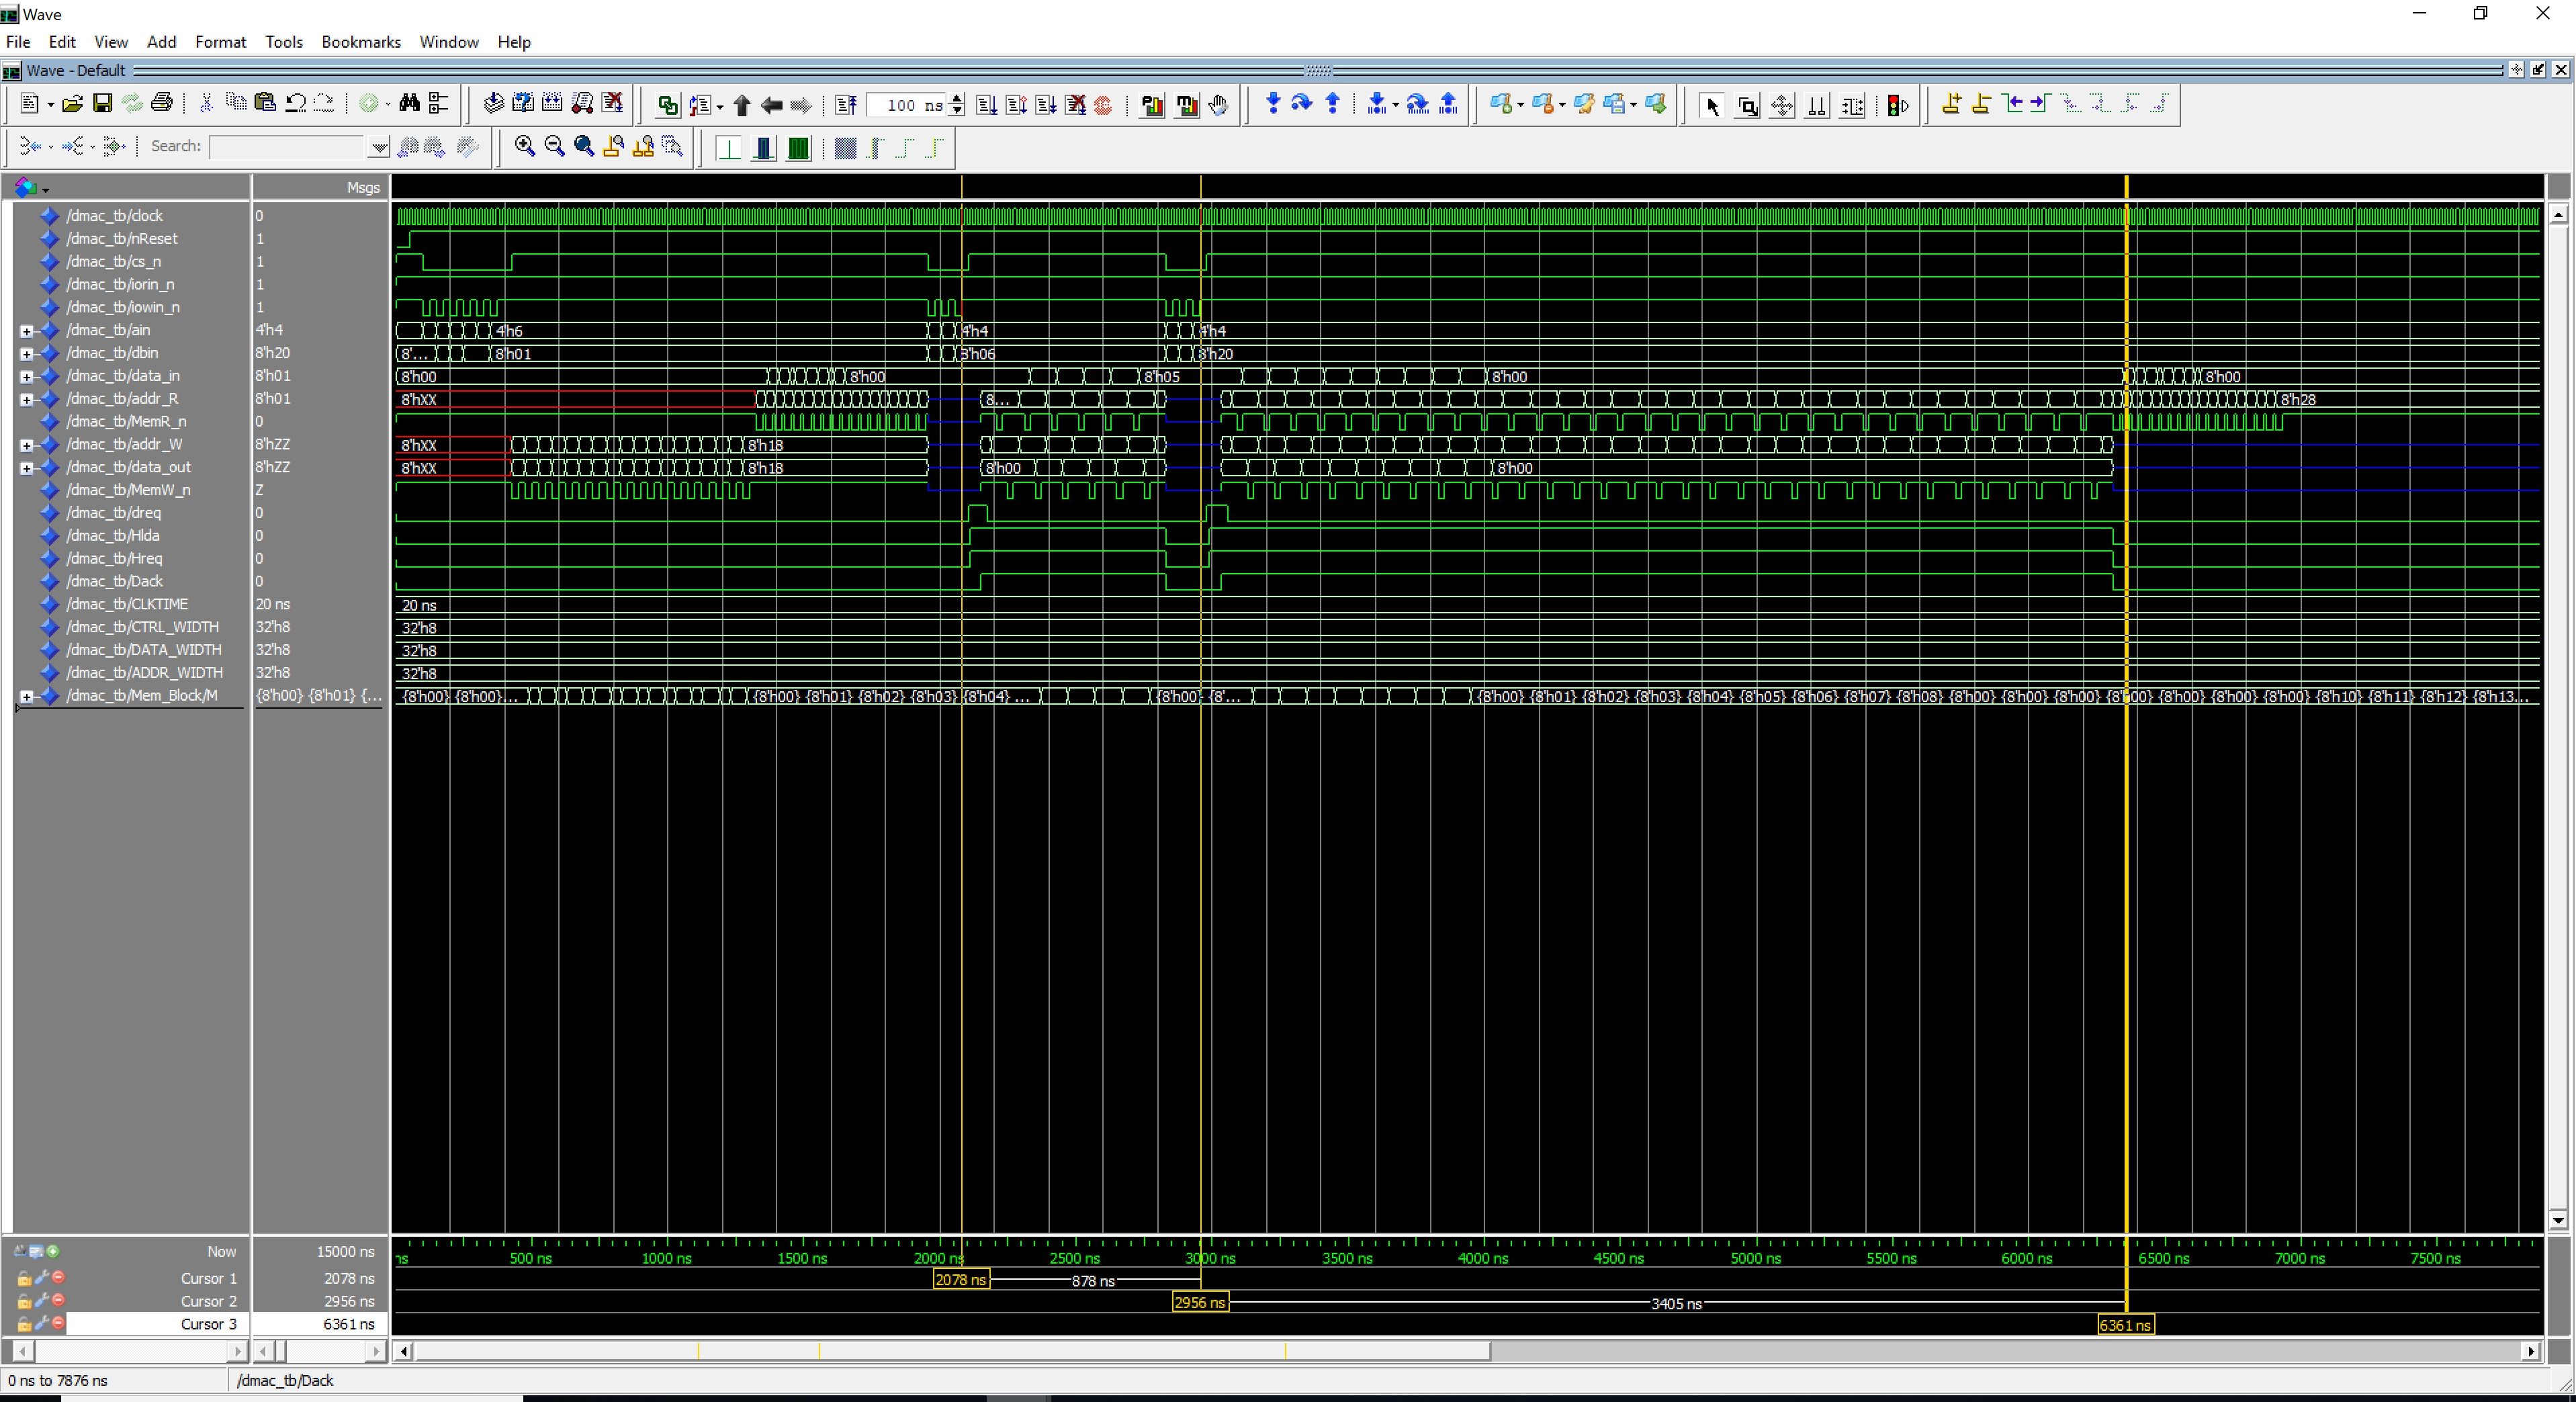Select the Cursor 2 label
2576x1402 pixels.
pos(208,1301)
